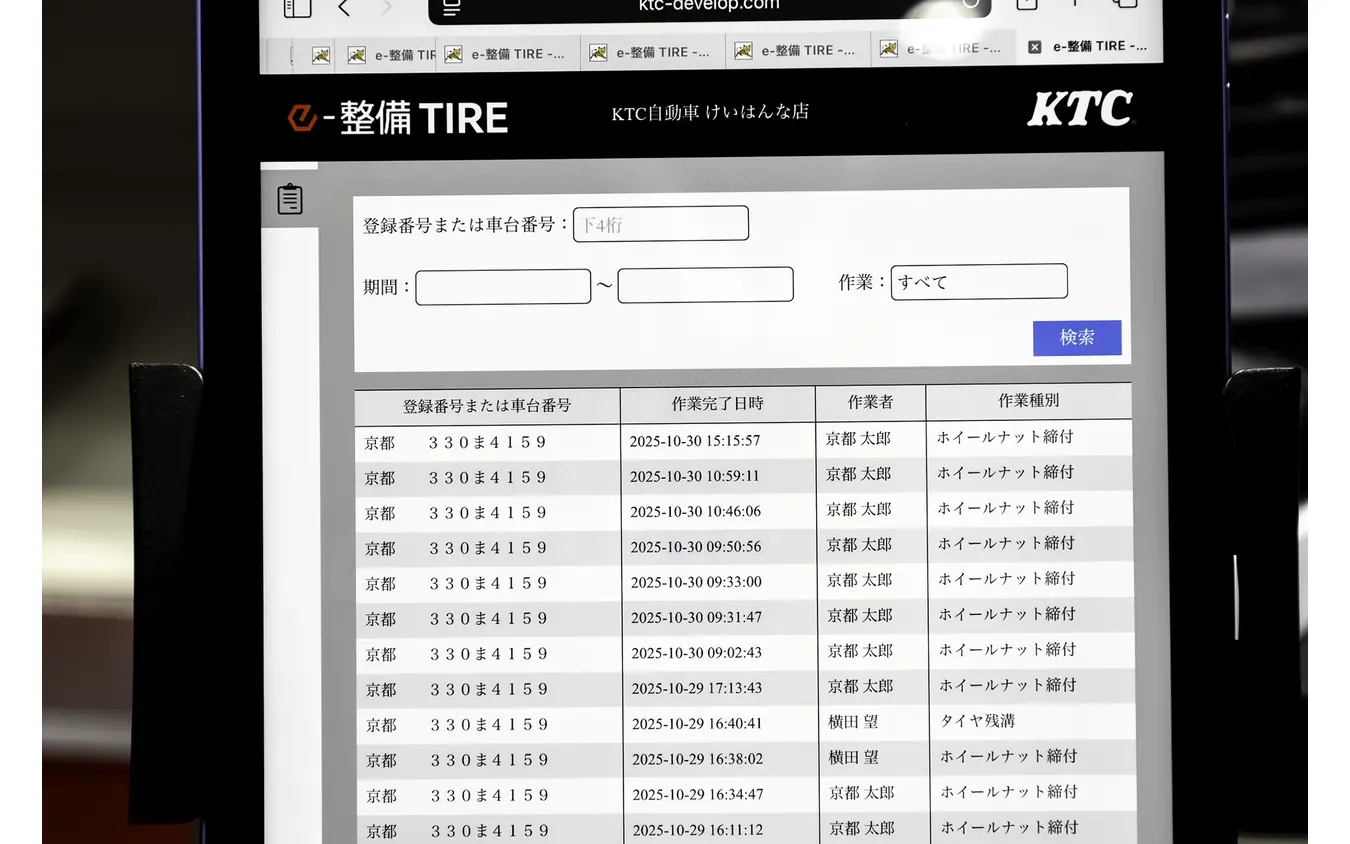1350x844 pixels.
Task: Click the 作業完了日時 column header
Action: [x=717, y=403]
